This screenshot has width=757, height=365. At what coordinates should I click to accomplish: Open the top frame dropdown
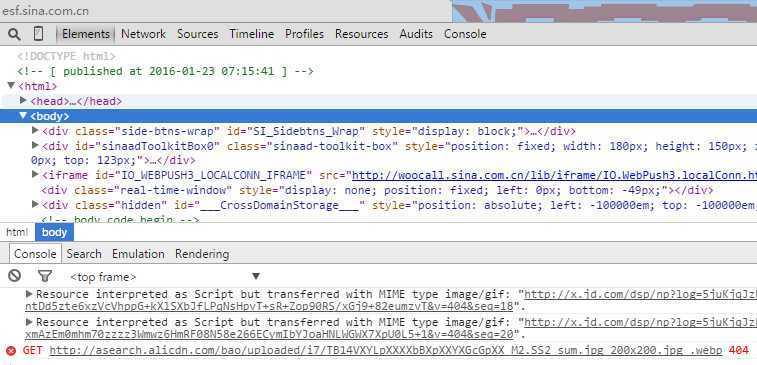pos(165,277)
